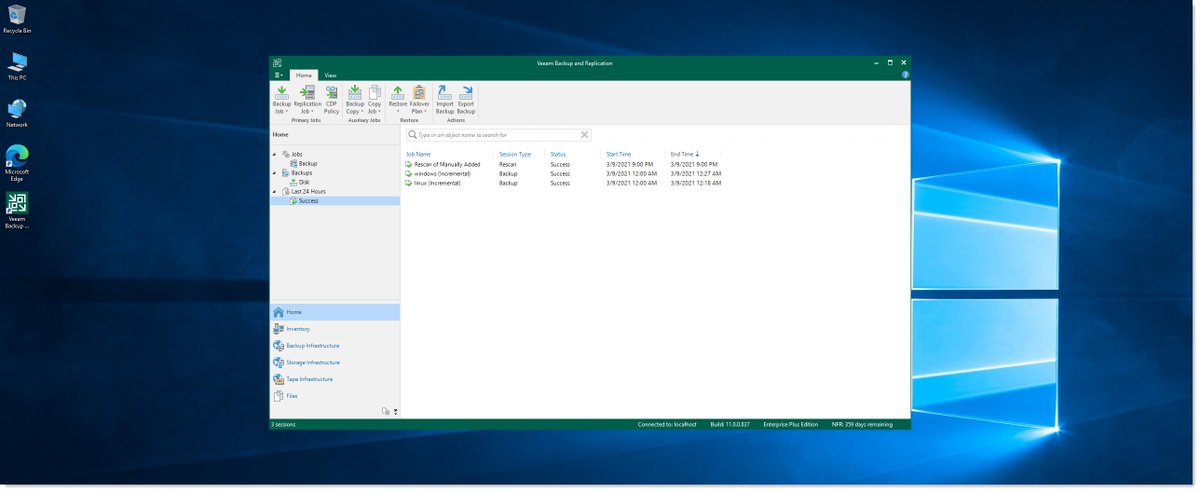Click the This PC desktop icon

pos(17,66)
